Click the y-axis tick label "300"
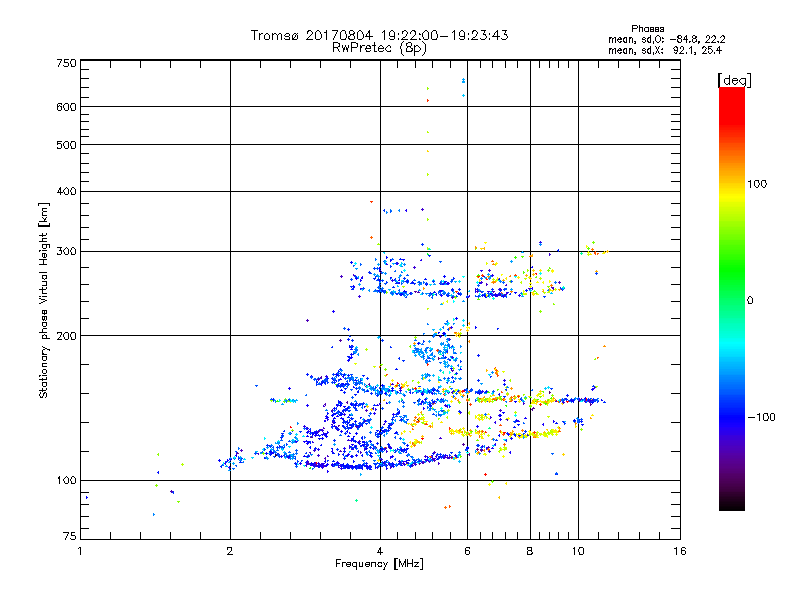The image size is (800, 600). [x=66, y=252]
